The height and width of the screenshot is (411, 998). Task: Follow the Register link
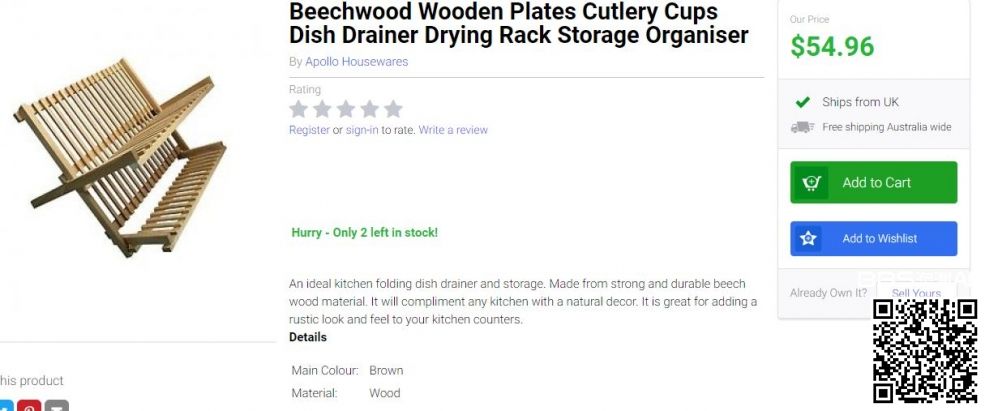pyautogui.click(x=309, y=130)
